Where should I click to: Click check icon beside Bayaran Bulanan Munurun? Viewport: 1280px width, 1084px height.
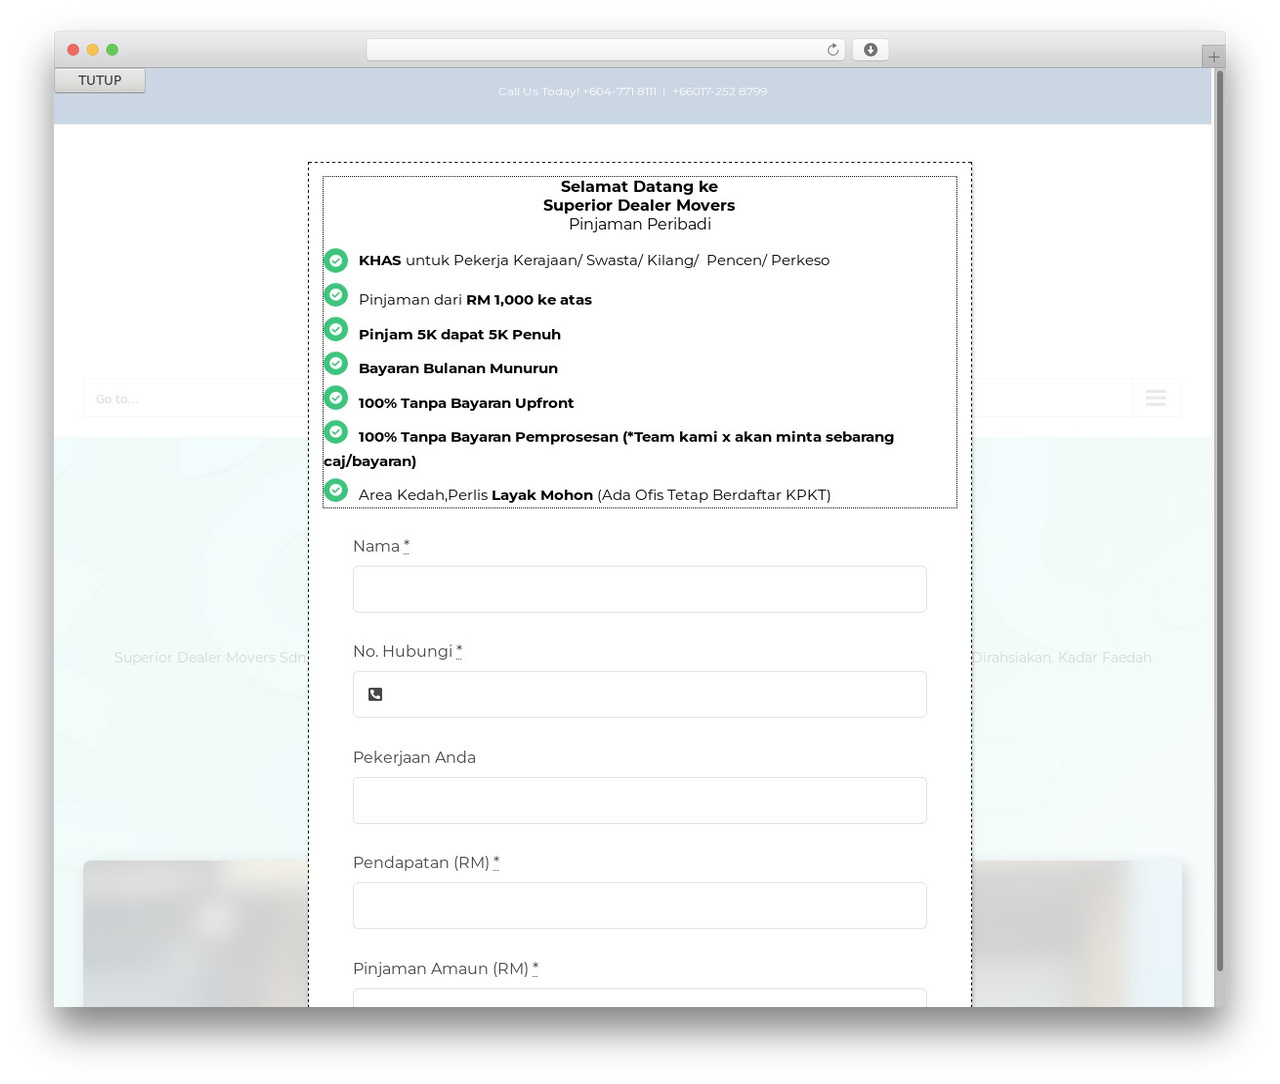pos(336,363)
